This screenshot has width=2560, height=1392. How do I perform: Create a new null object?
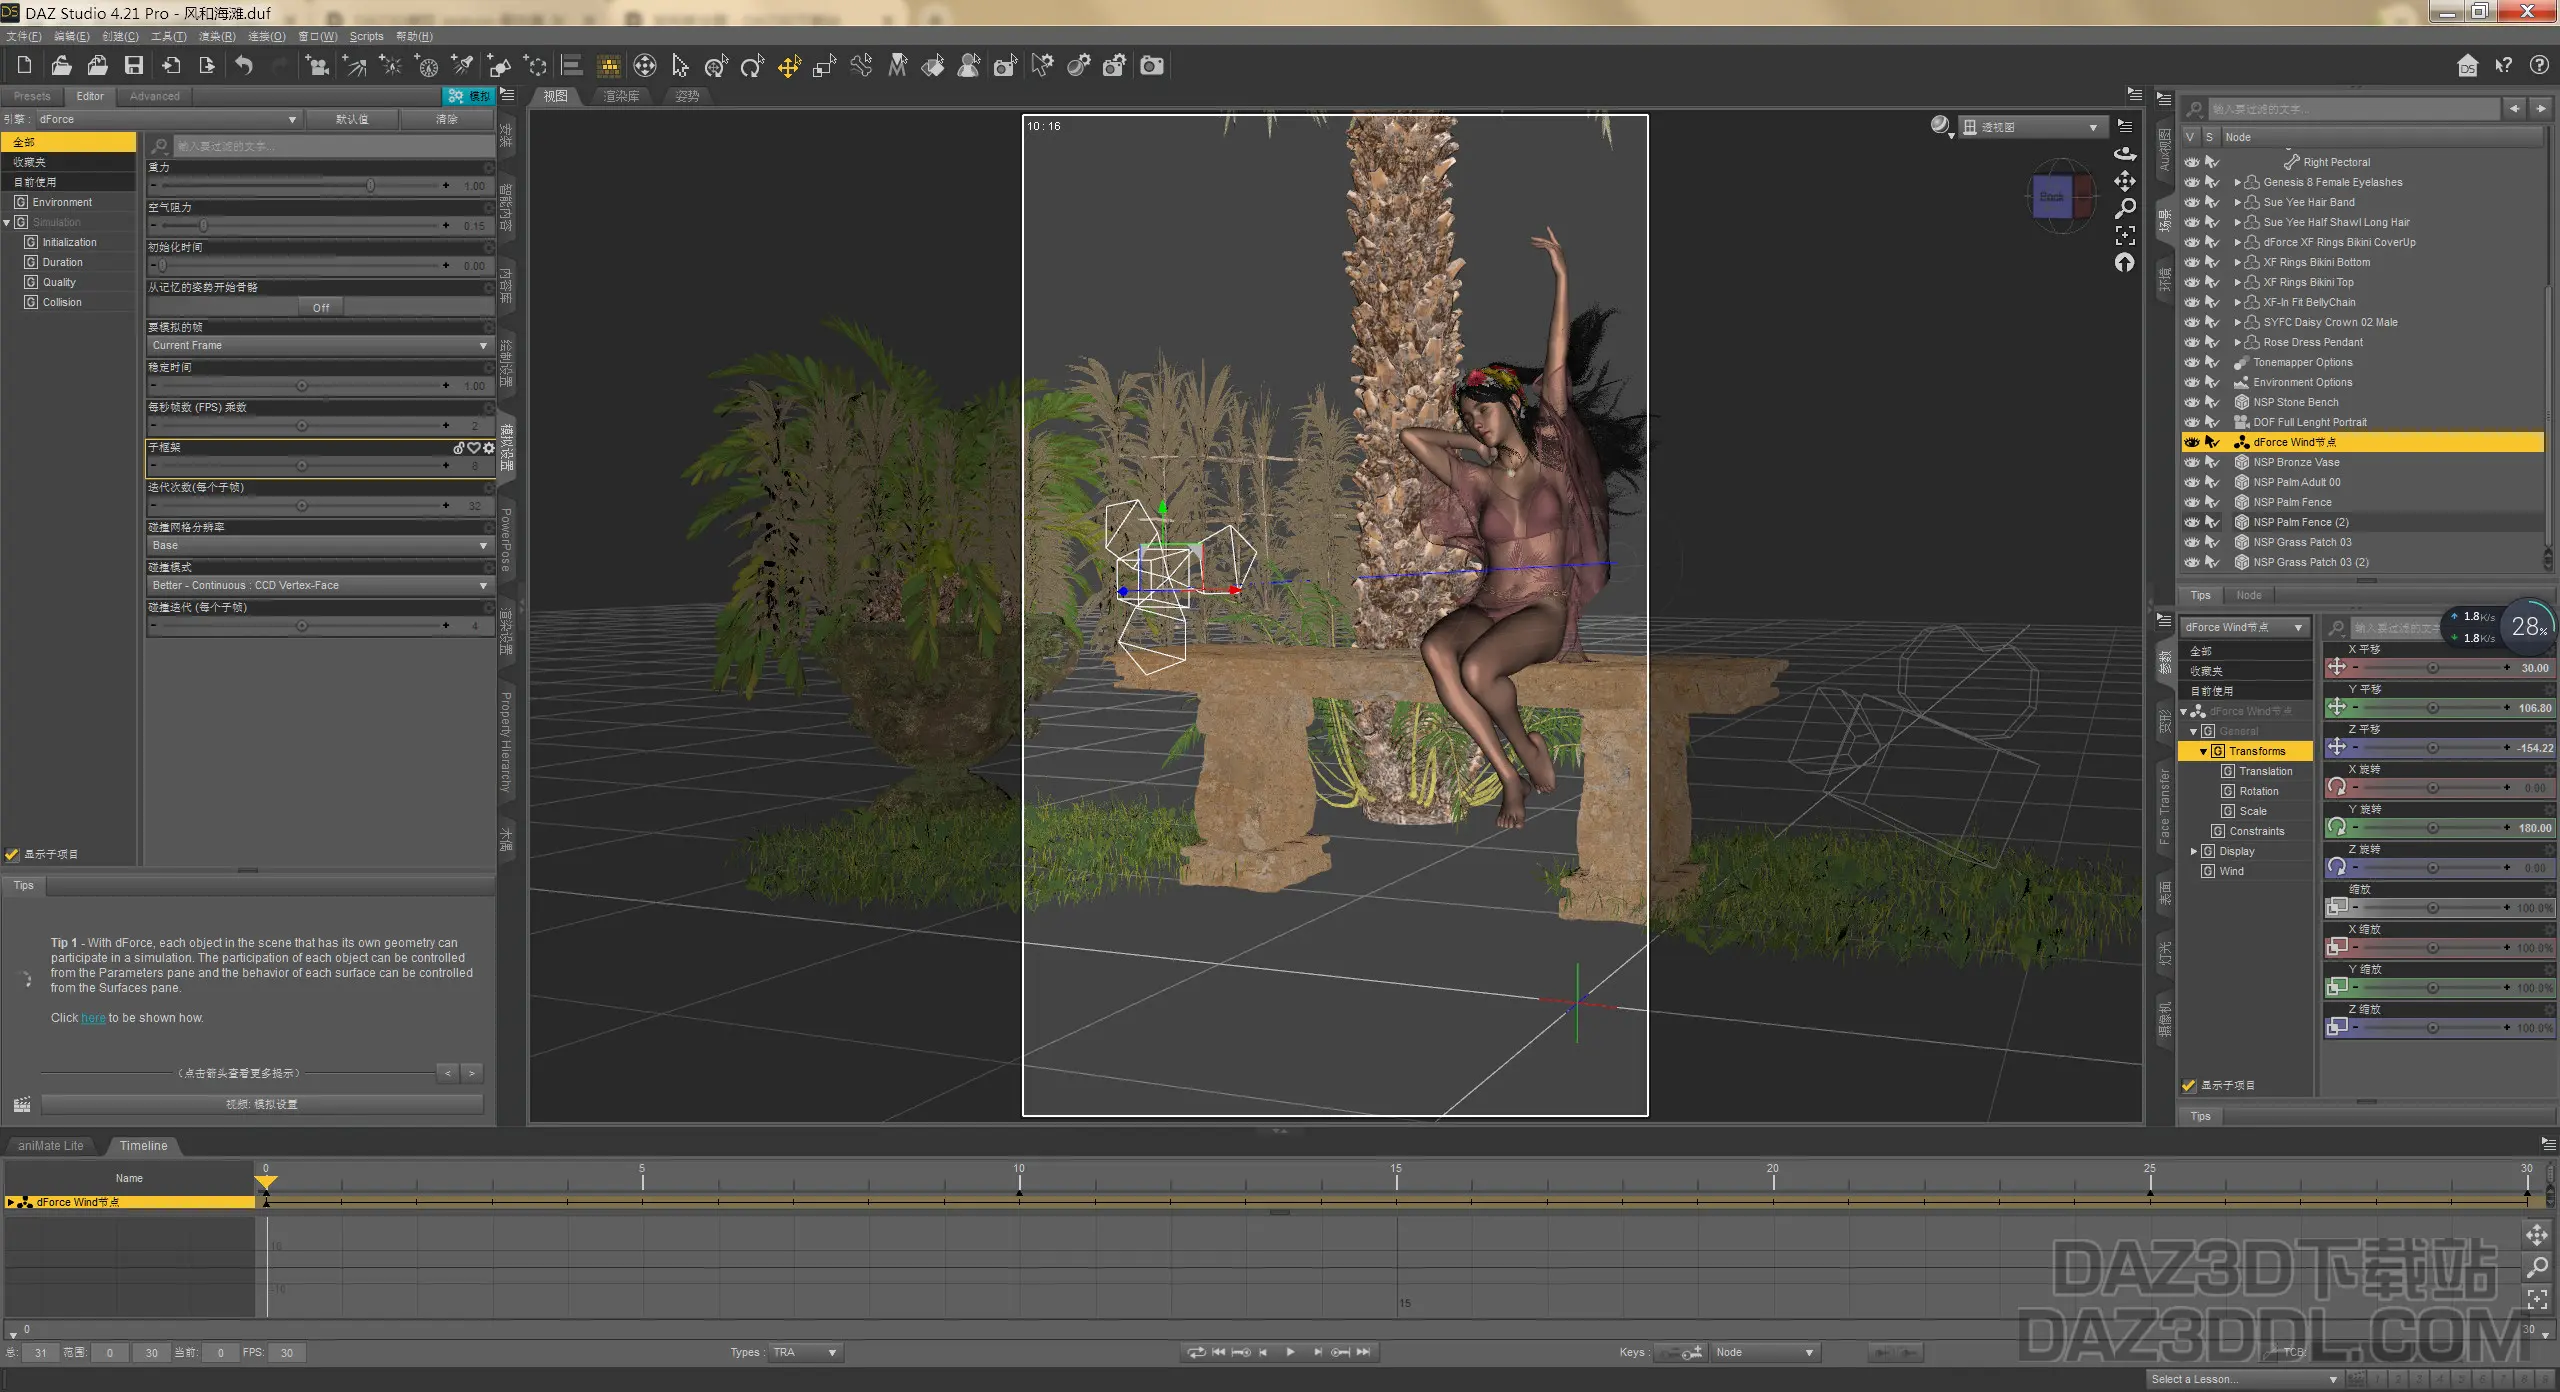[x=536, y=66]
